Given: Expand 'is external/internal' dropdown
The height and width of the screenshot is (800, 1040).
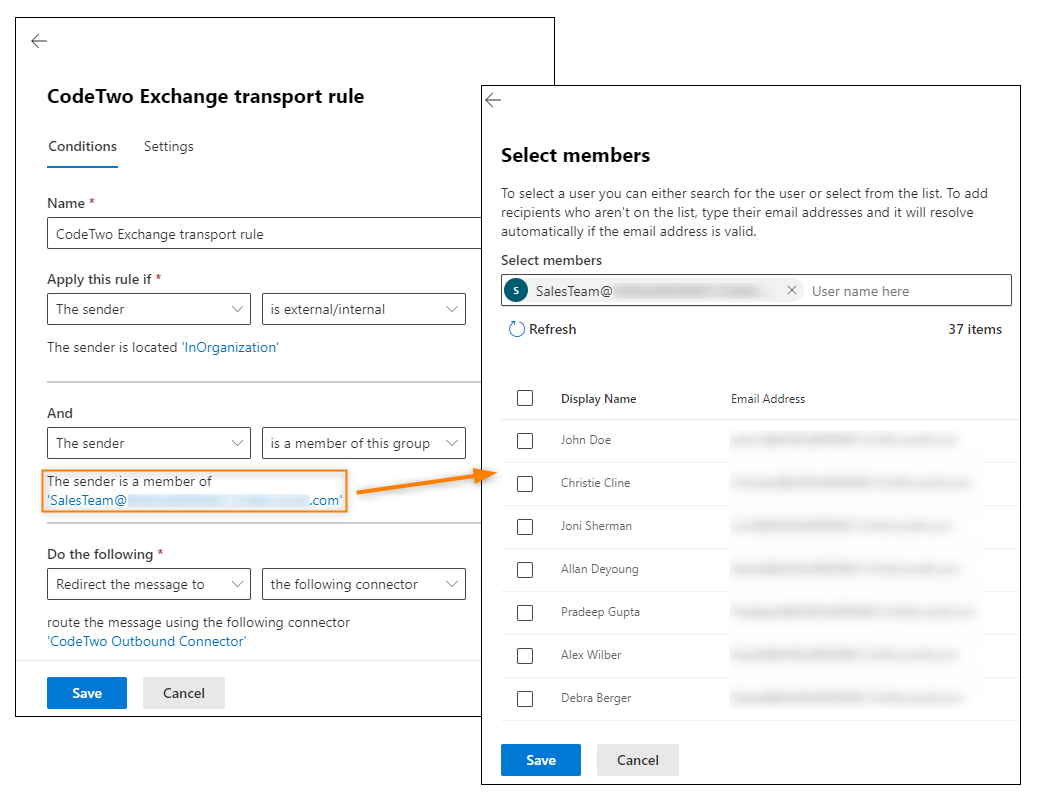Looking at the screenshot, I should tap(363, 309).
